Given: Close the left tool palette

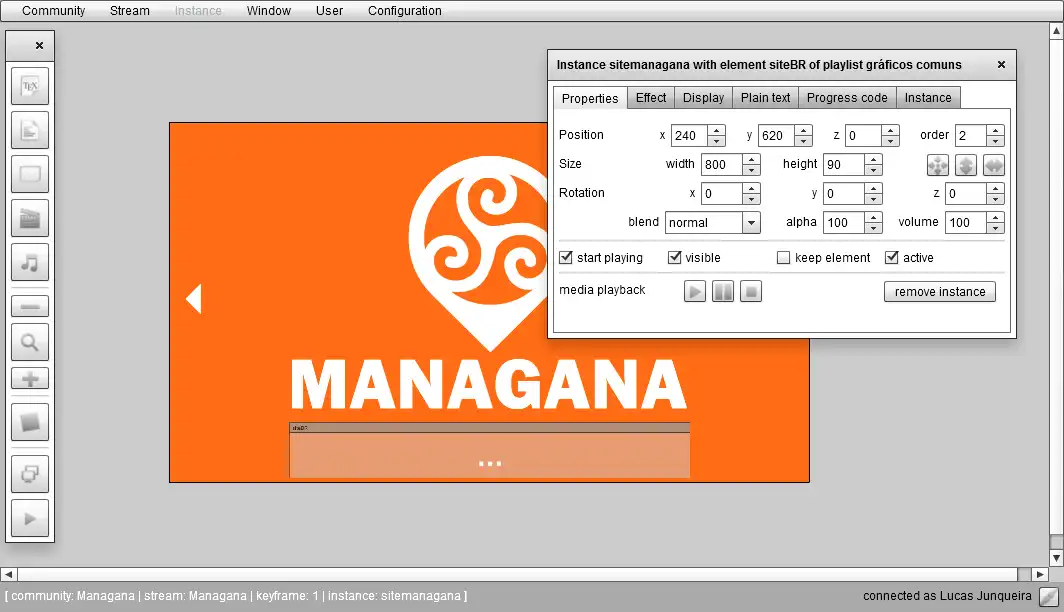Looking at the screenshot, I should (x=39, y=45).
